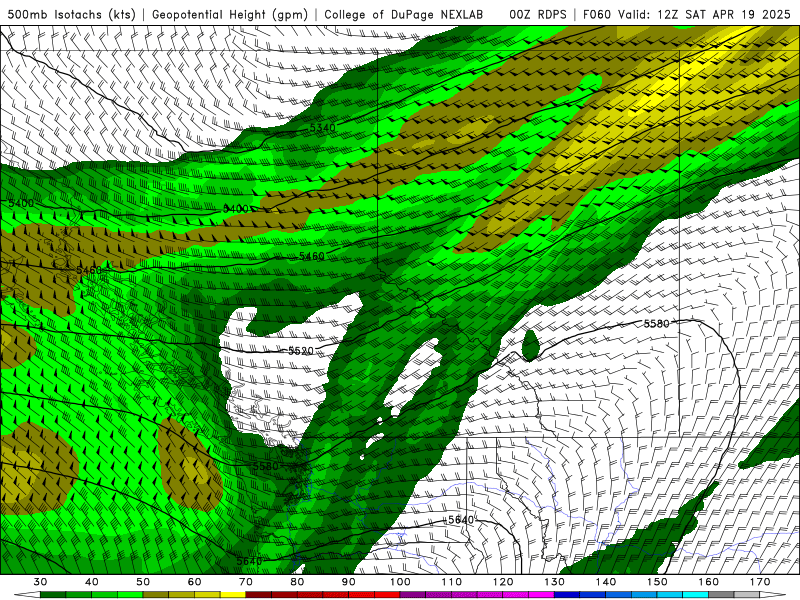800x600 pixels.
Task: Click the dark gray swatch in the color bar
Action: point(721,595)
